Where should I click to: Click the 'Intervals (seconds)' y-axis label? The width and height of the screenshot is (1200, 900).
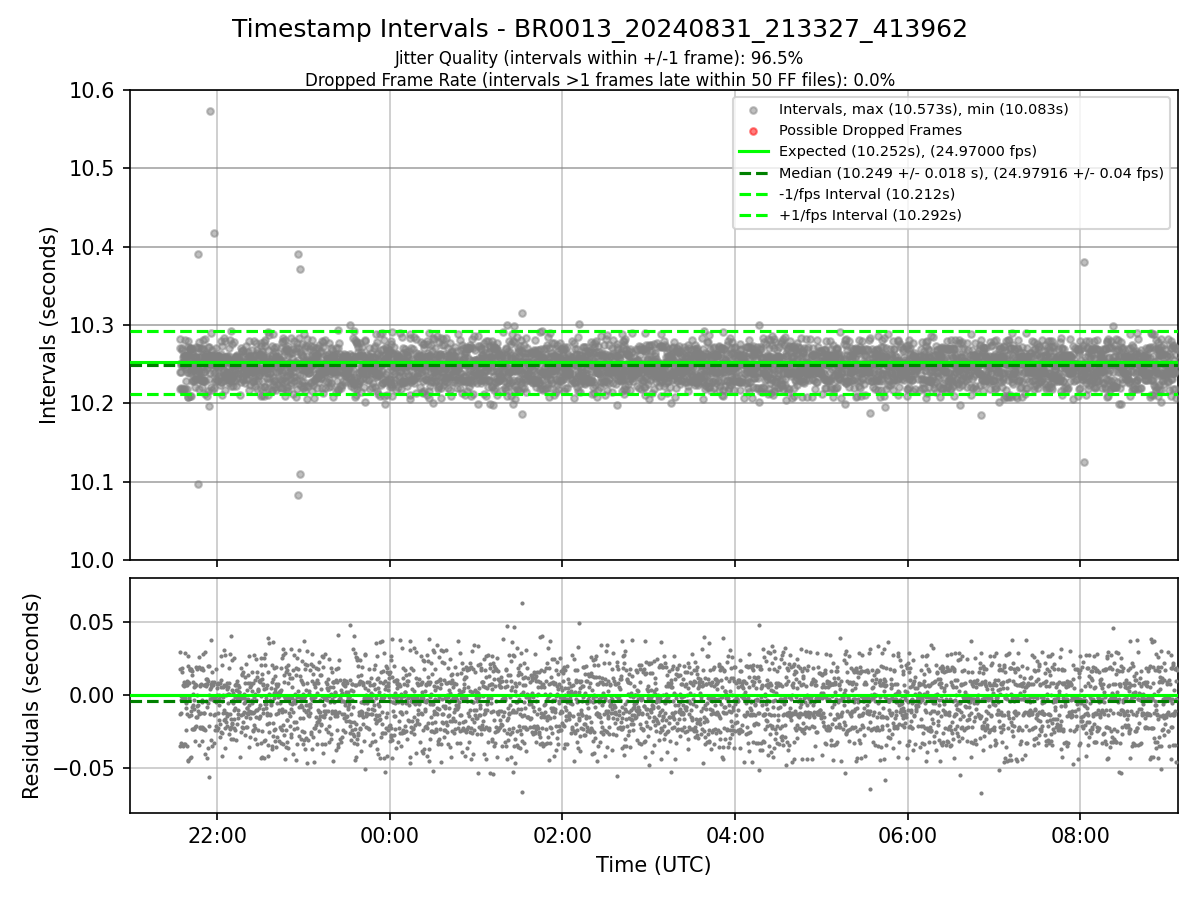(49, 325)
